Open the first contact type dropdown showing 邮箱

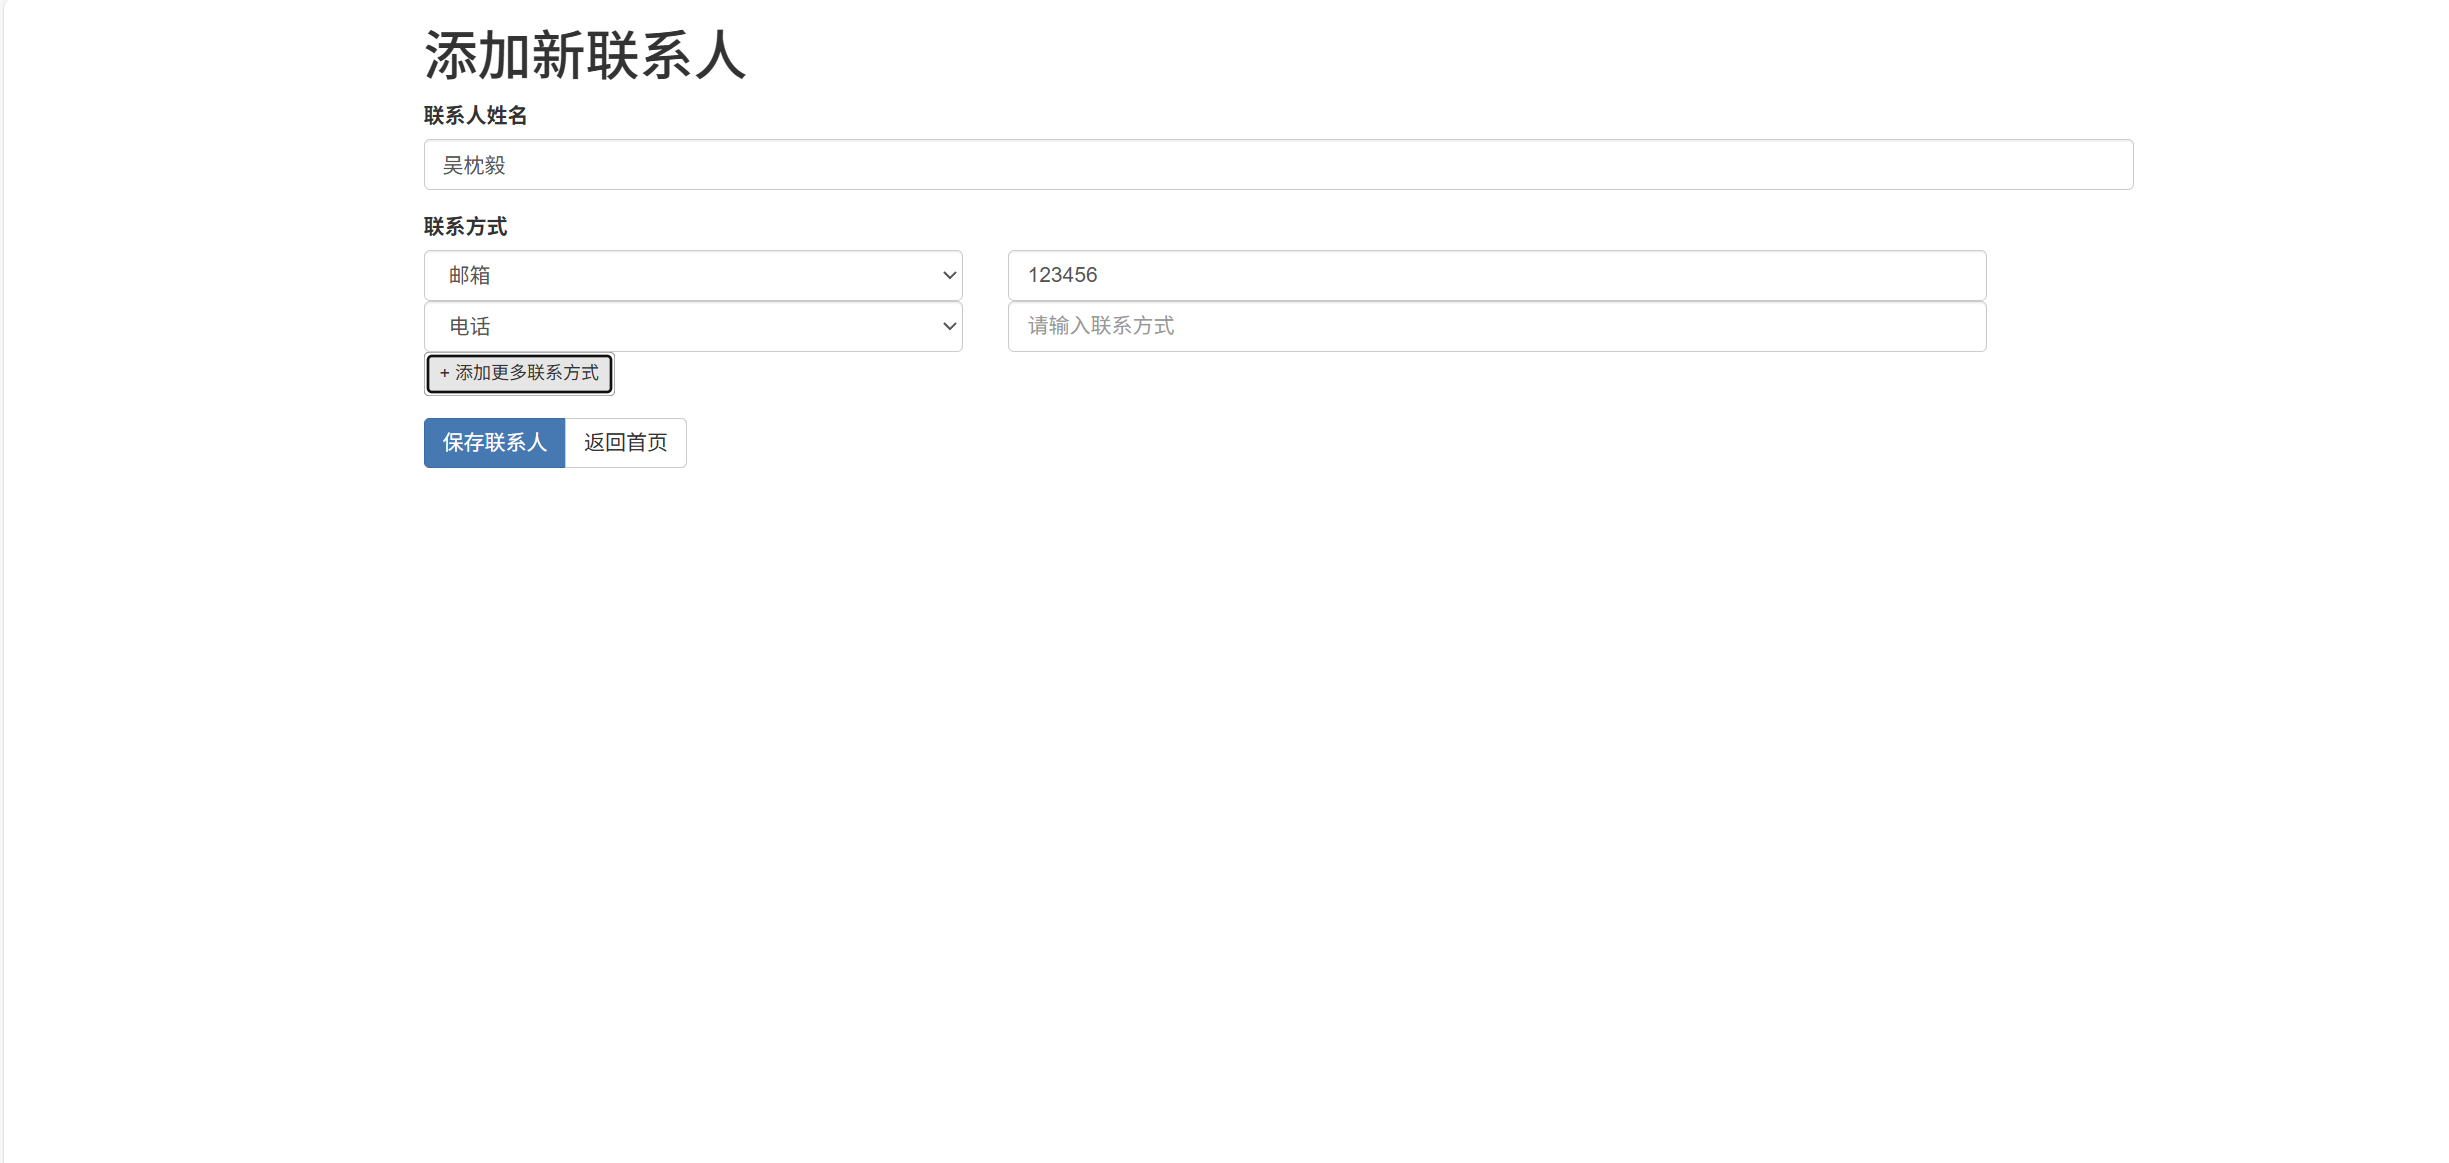click(x=693, y=275)
